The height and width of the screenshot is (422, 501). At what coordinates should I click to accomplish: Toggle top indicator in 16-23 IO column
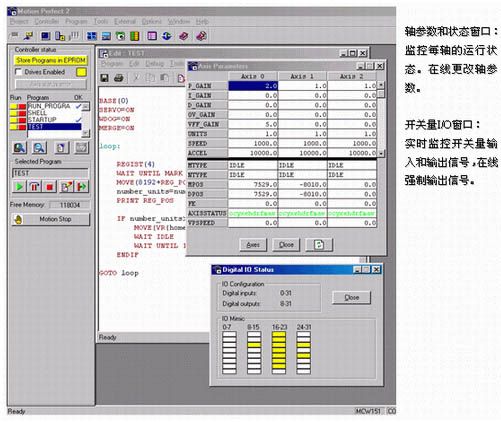click(x=279, y=334)
